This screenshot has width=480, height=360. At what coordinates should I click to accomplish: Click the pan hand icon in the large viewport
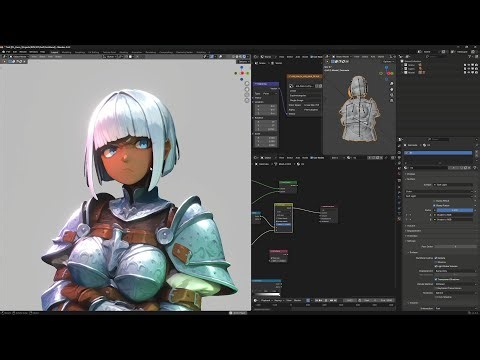(247, 89)
